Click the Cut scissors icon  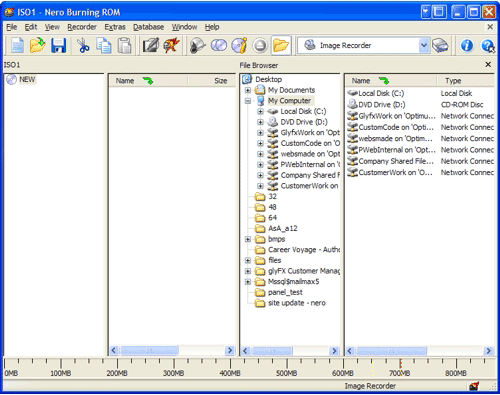(x=83, y=45)
